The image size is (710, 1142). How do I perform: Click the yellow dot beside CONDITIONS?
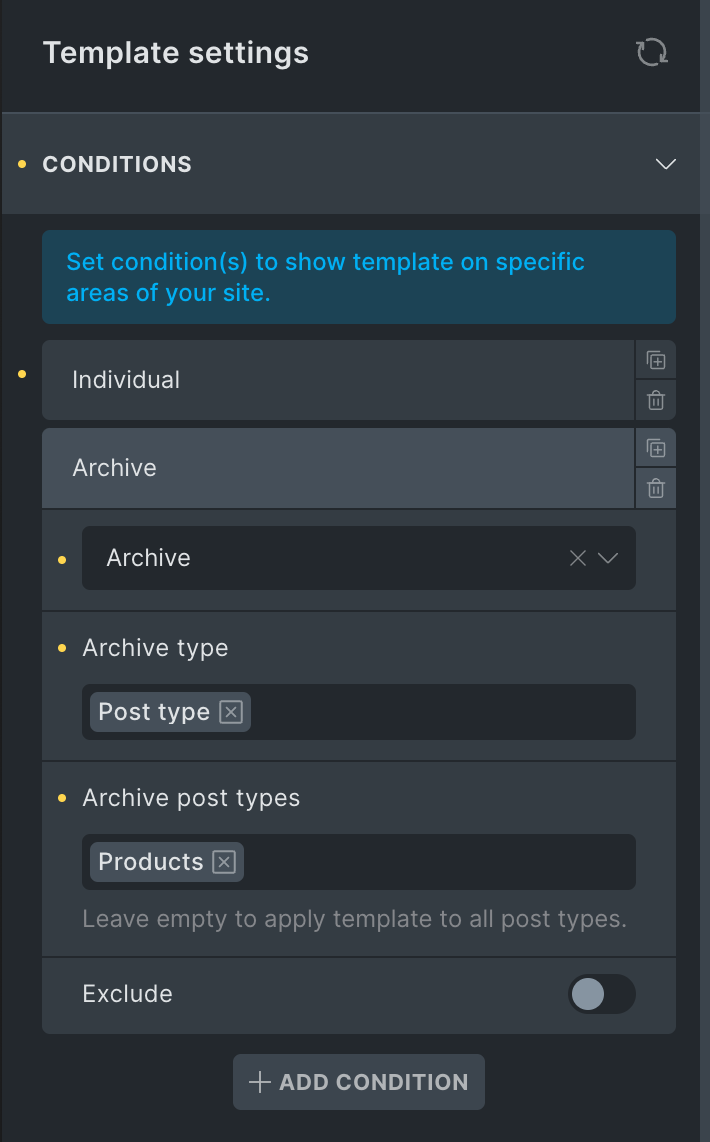click(x=22, y=164)
